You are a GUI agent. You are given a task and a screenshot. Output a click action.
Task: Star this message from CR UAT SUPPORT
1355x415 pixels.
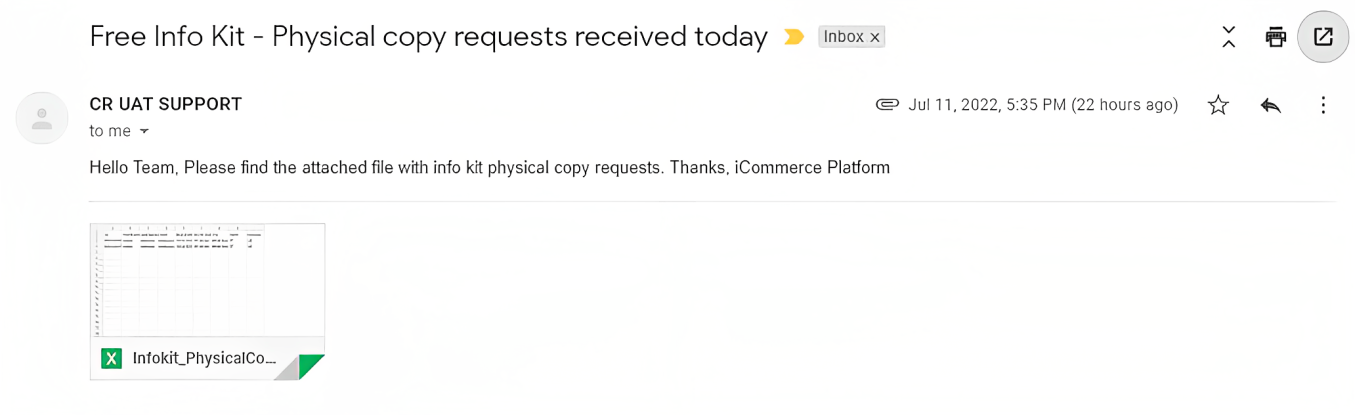[1218, 105]
